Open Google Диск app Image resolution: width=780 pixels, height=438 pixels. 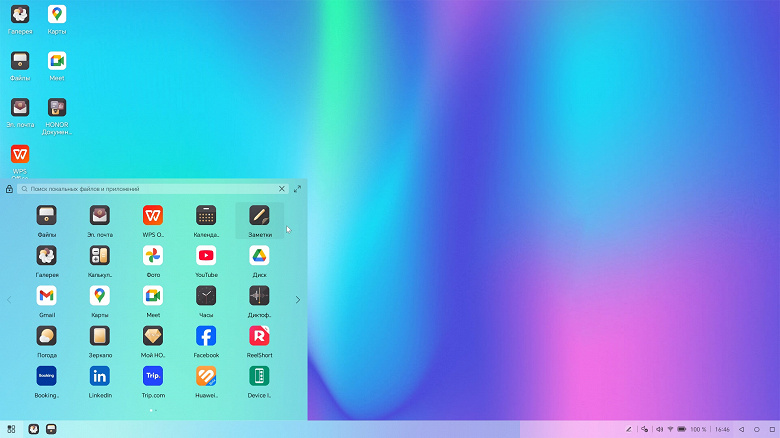pos(259,256)
